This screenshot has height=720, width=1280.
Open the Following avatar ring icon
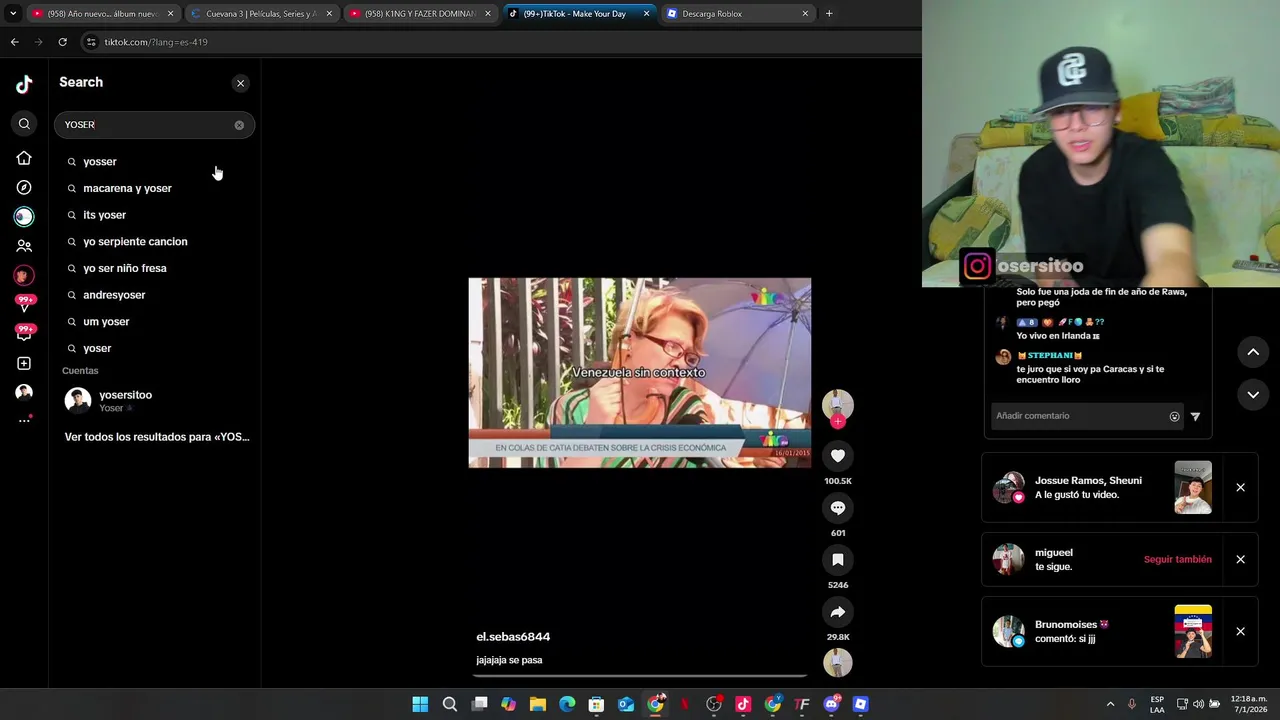click(24, 216)
